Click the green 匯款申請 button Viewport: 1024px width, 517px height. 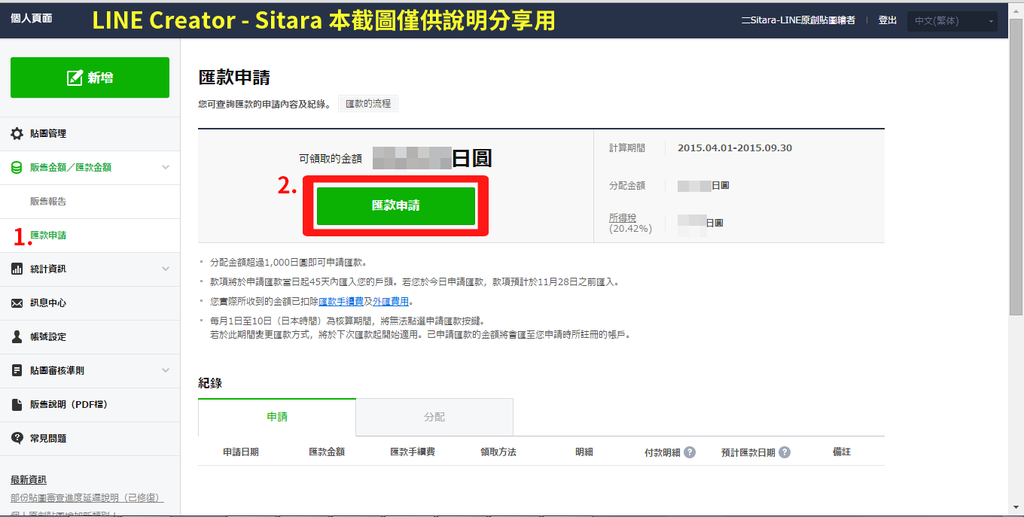pos(396,206)
